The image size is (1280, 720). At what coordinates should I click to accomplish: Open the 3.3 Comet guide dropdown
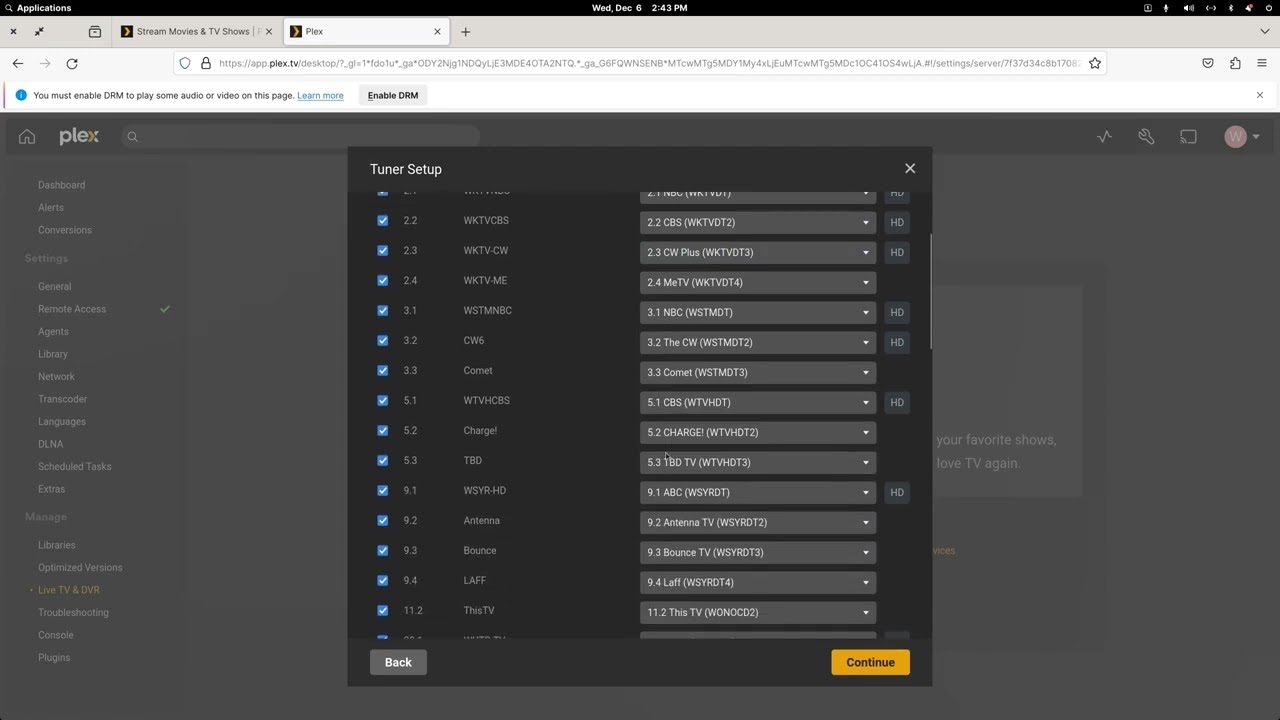click(758, 372)
